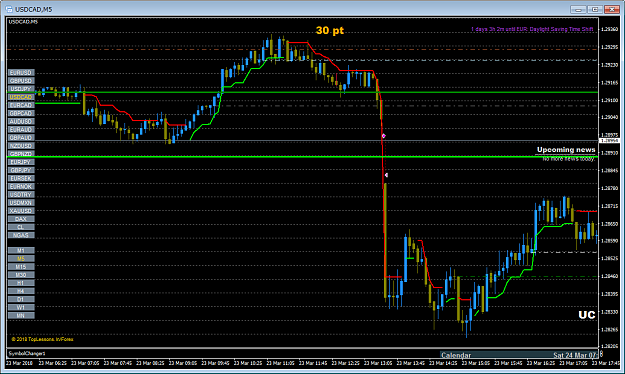The width and height of the screenshot is (625, 374).
Task: Switch chart to XAUUSD gold symbol
Action: 21,211
